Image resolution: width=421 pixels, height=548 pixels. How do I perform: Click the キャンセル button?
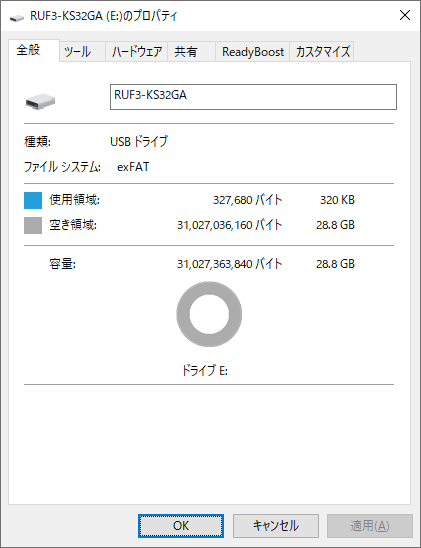(x=276, y=526)
